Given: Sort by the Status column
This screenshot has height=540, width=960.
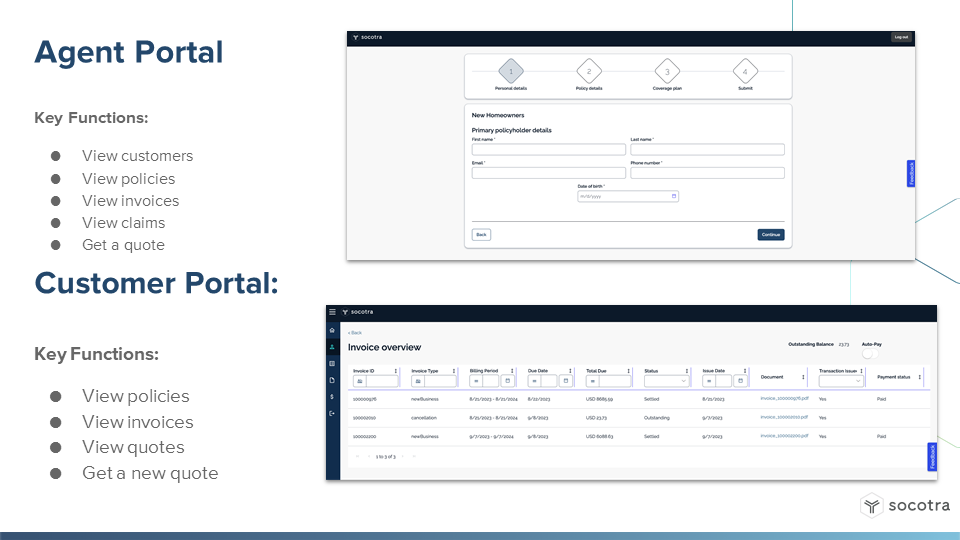Looking at the screenshot, I should point(686,371).
